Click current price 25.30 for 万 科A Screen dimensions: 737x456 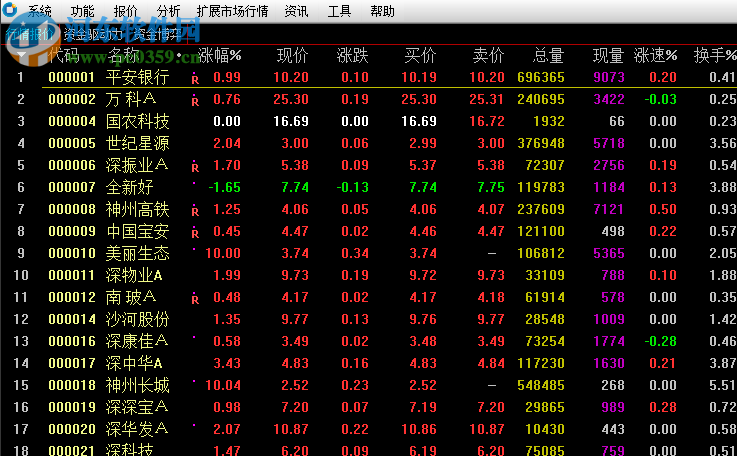click(291, 99)
